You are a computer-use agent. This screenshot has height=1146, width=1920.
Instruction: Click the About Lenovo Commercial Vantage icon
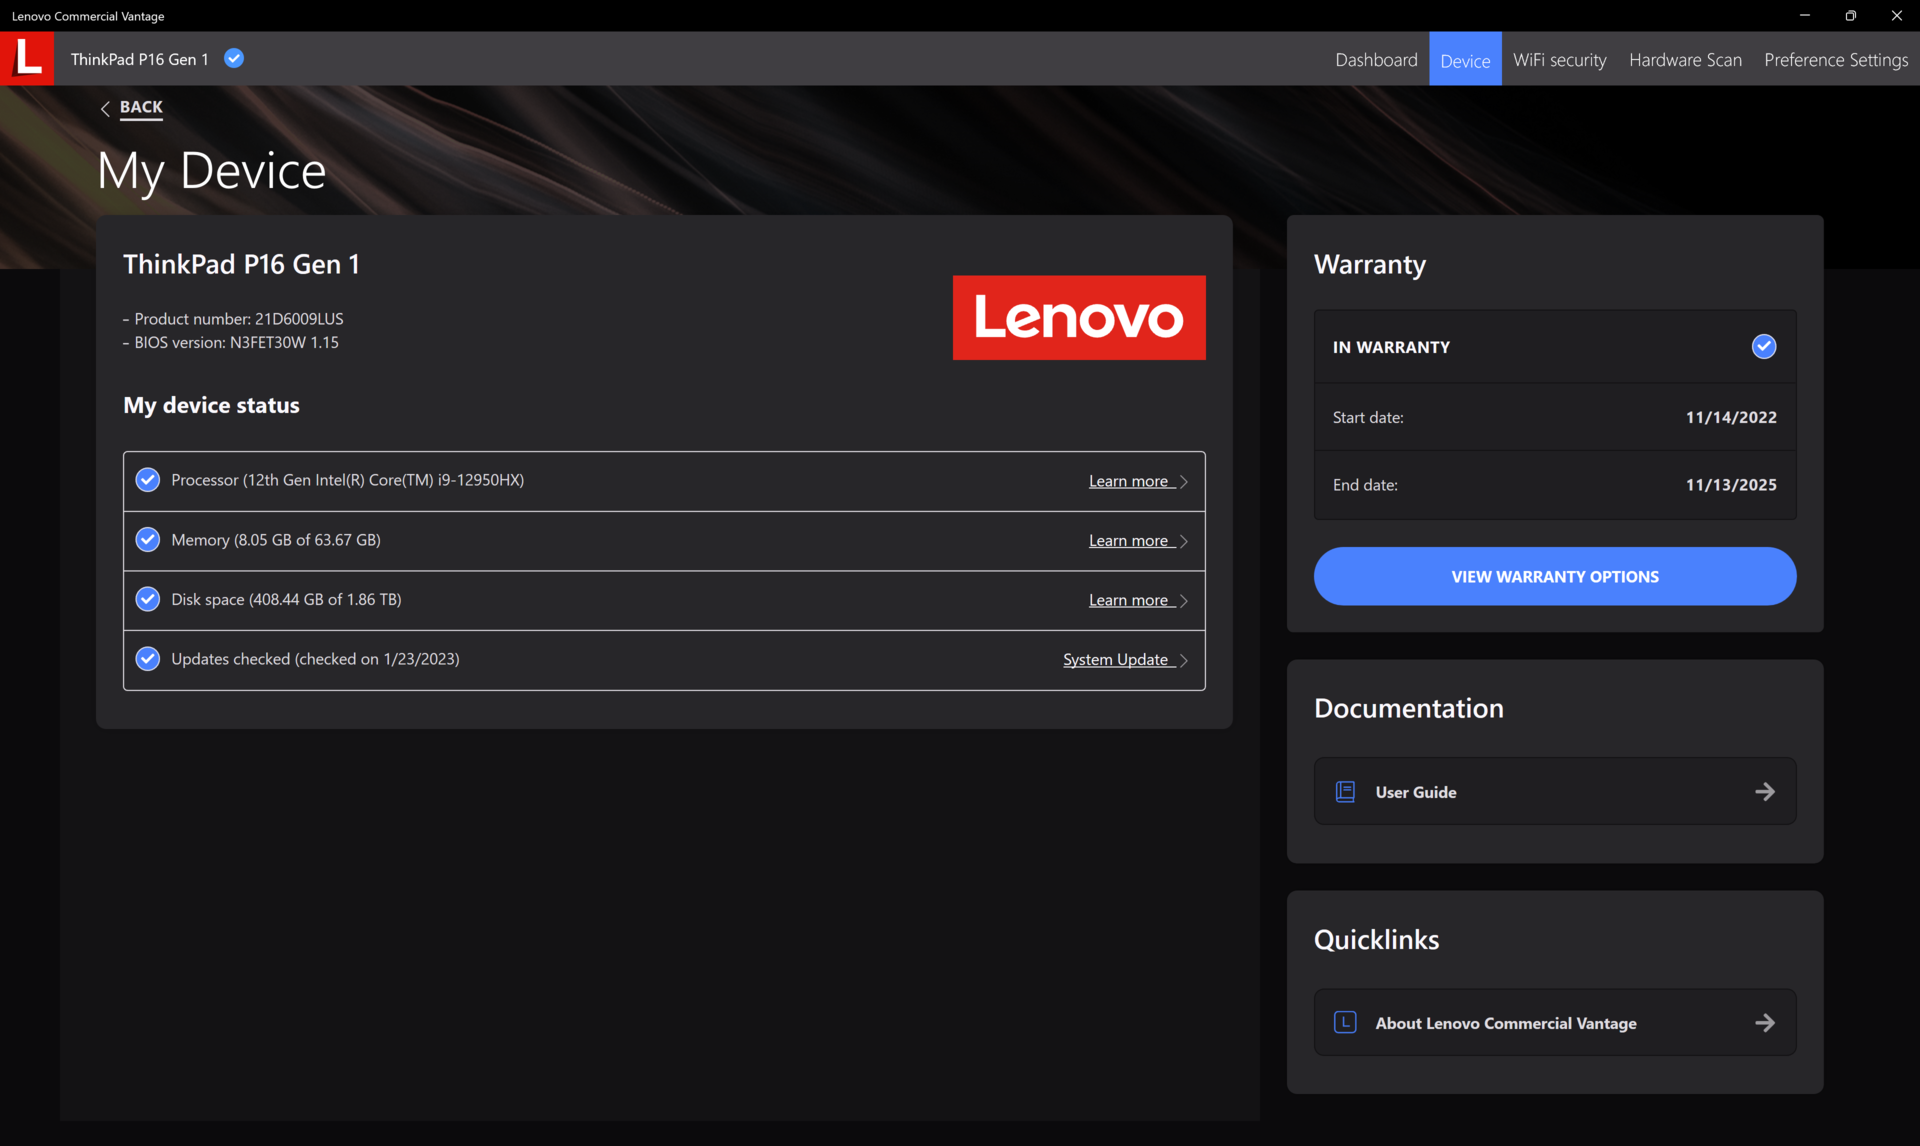tap(1345, 1022)
